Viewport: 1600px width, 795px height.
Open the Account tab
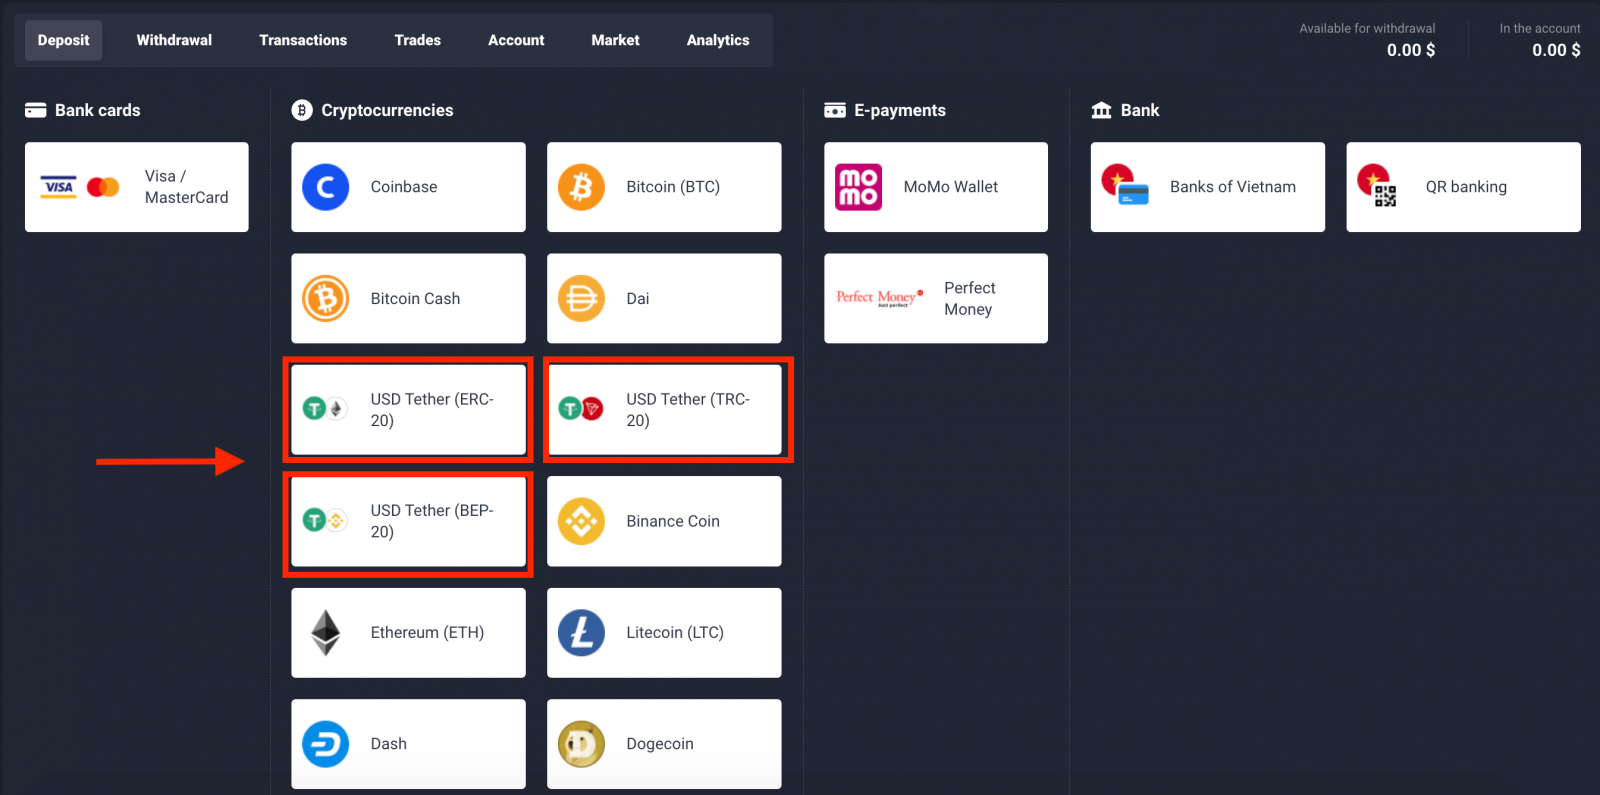pyautogui.click(x=516, y=40)
